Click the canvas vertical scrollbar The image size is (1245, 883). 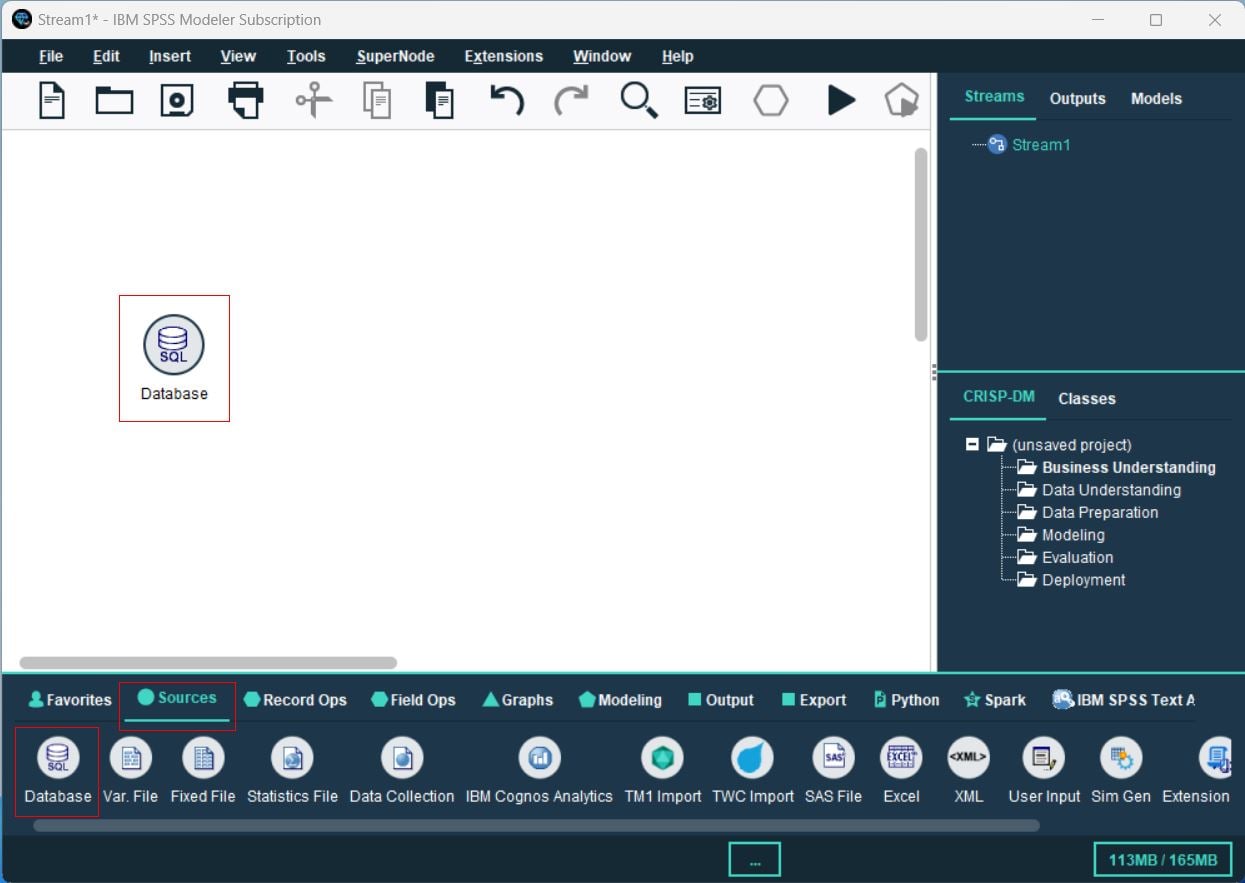921,245
